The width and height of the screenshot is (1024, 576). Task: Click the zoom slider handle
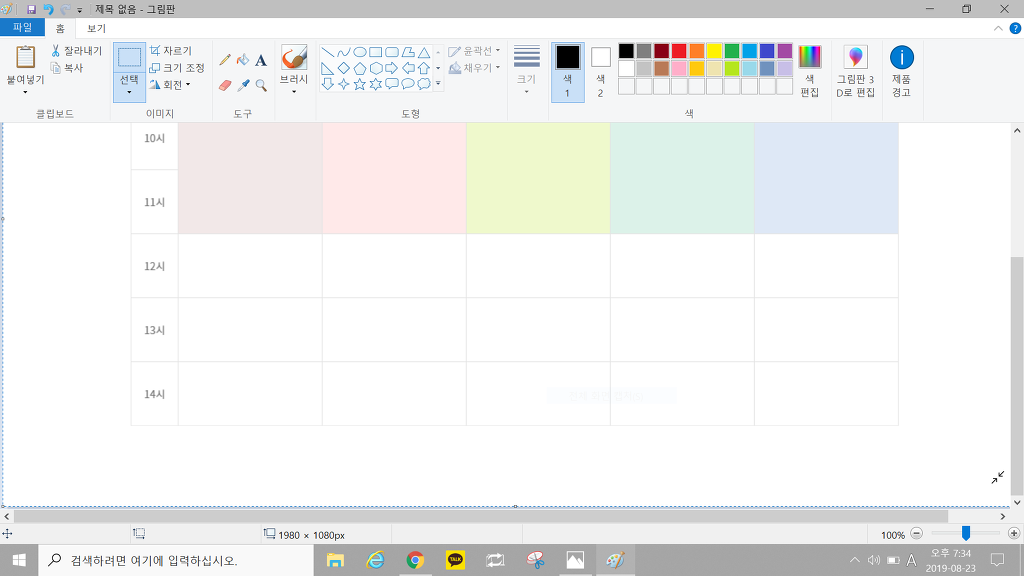[x=965, y=534]
